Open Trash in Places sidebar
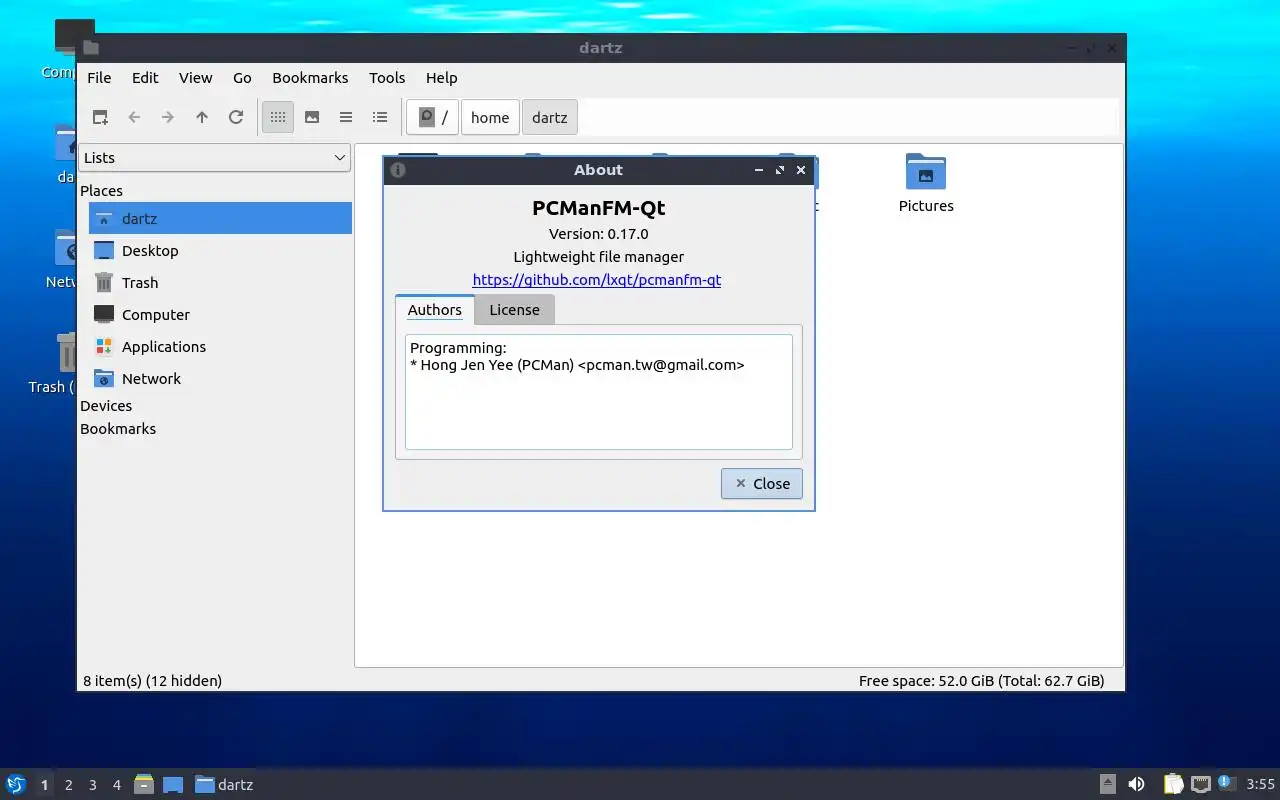This screenshot has height=800, width=1280. (220, 282)
